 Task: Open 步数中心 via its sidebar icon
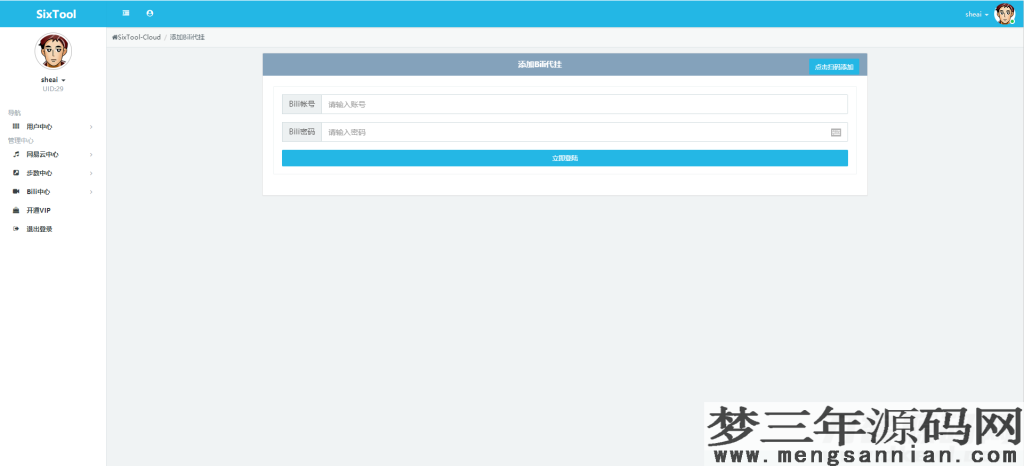click(16, 173)
